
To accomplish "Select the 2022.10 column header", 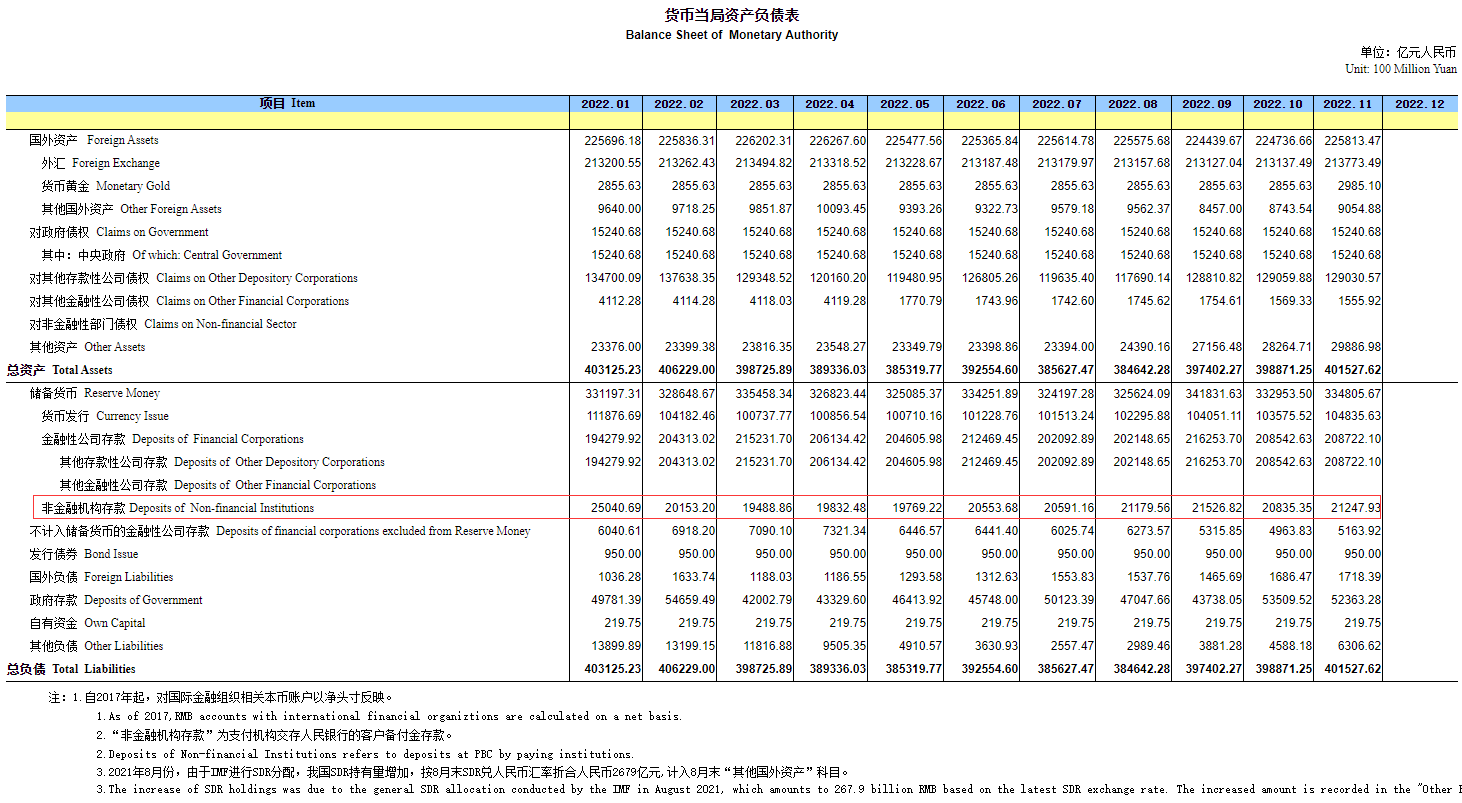I will click(1278, 104).
